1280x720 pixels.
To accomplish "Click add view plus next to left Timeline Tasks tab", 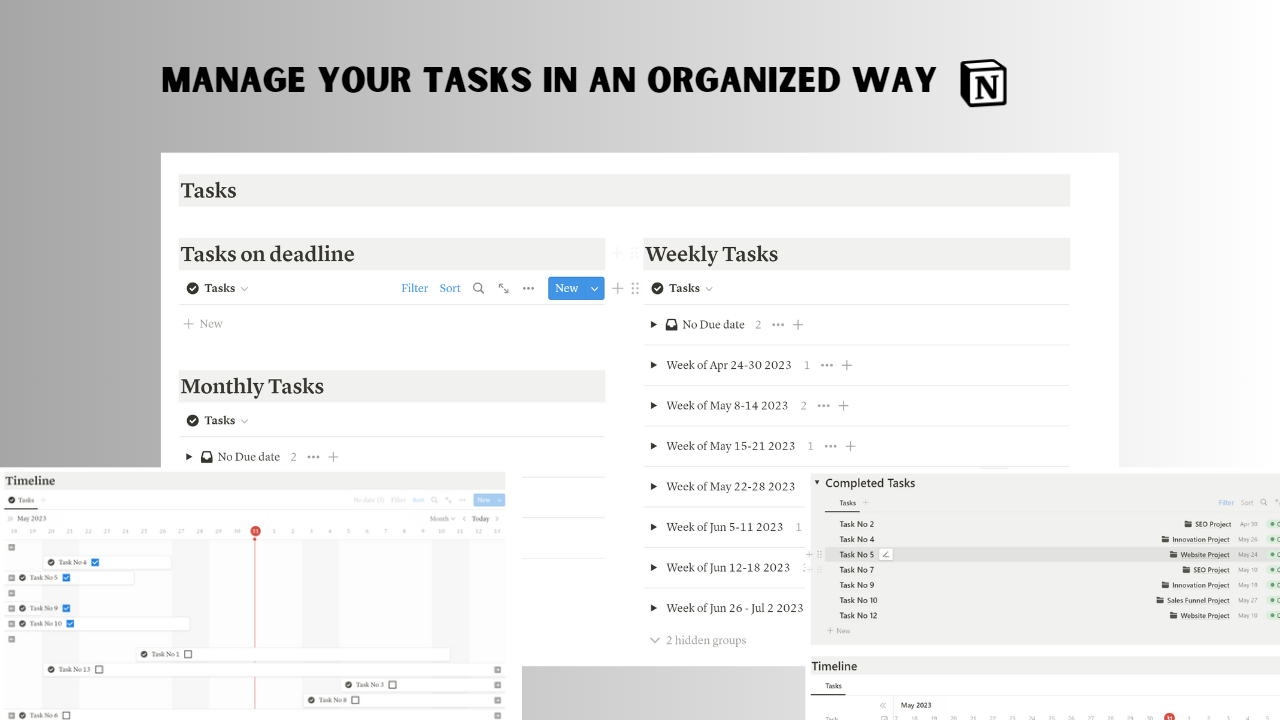I will click(x=43, y=500).
